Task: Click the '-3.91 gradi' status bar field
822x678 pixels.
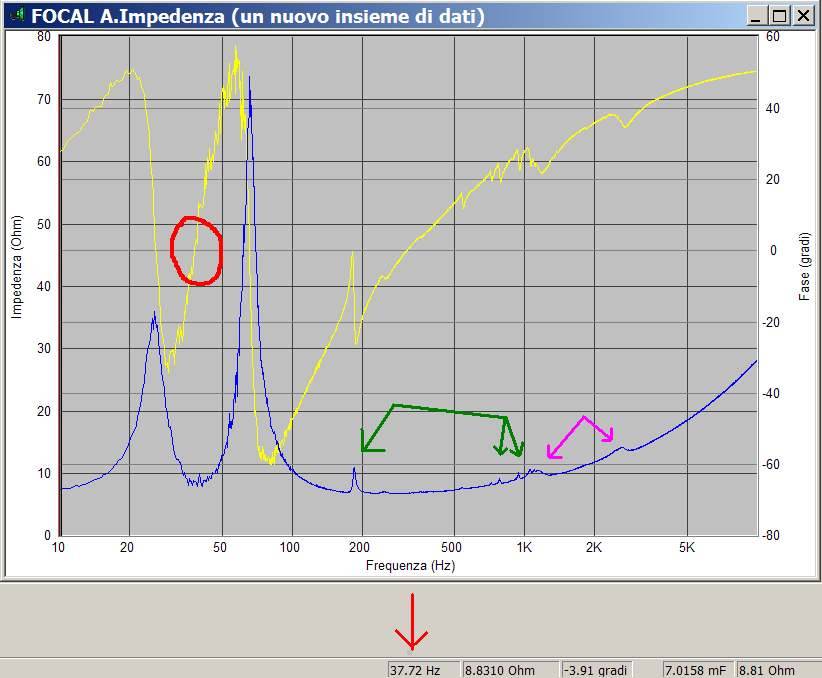Action: pyautogui.click(x=598, y=670)
